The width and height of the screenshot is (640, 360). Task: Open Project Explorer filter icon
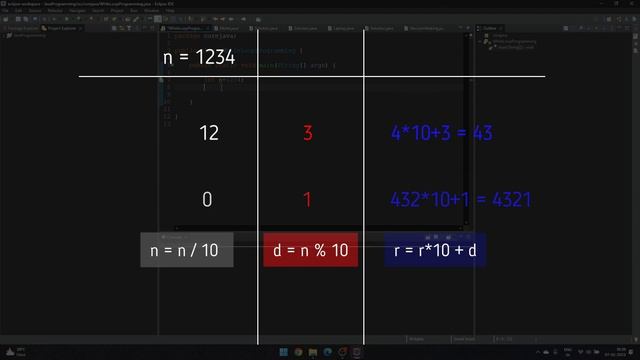coord(129,28)
